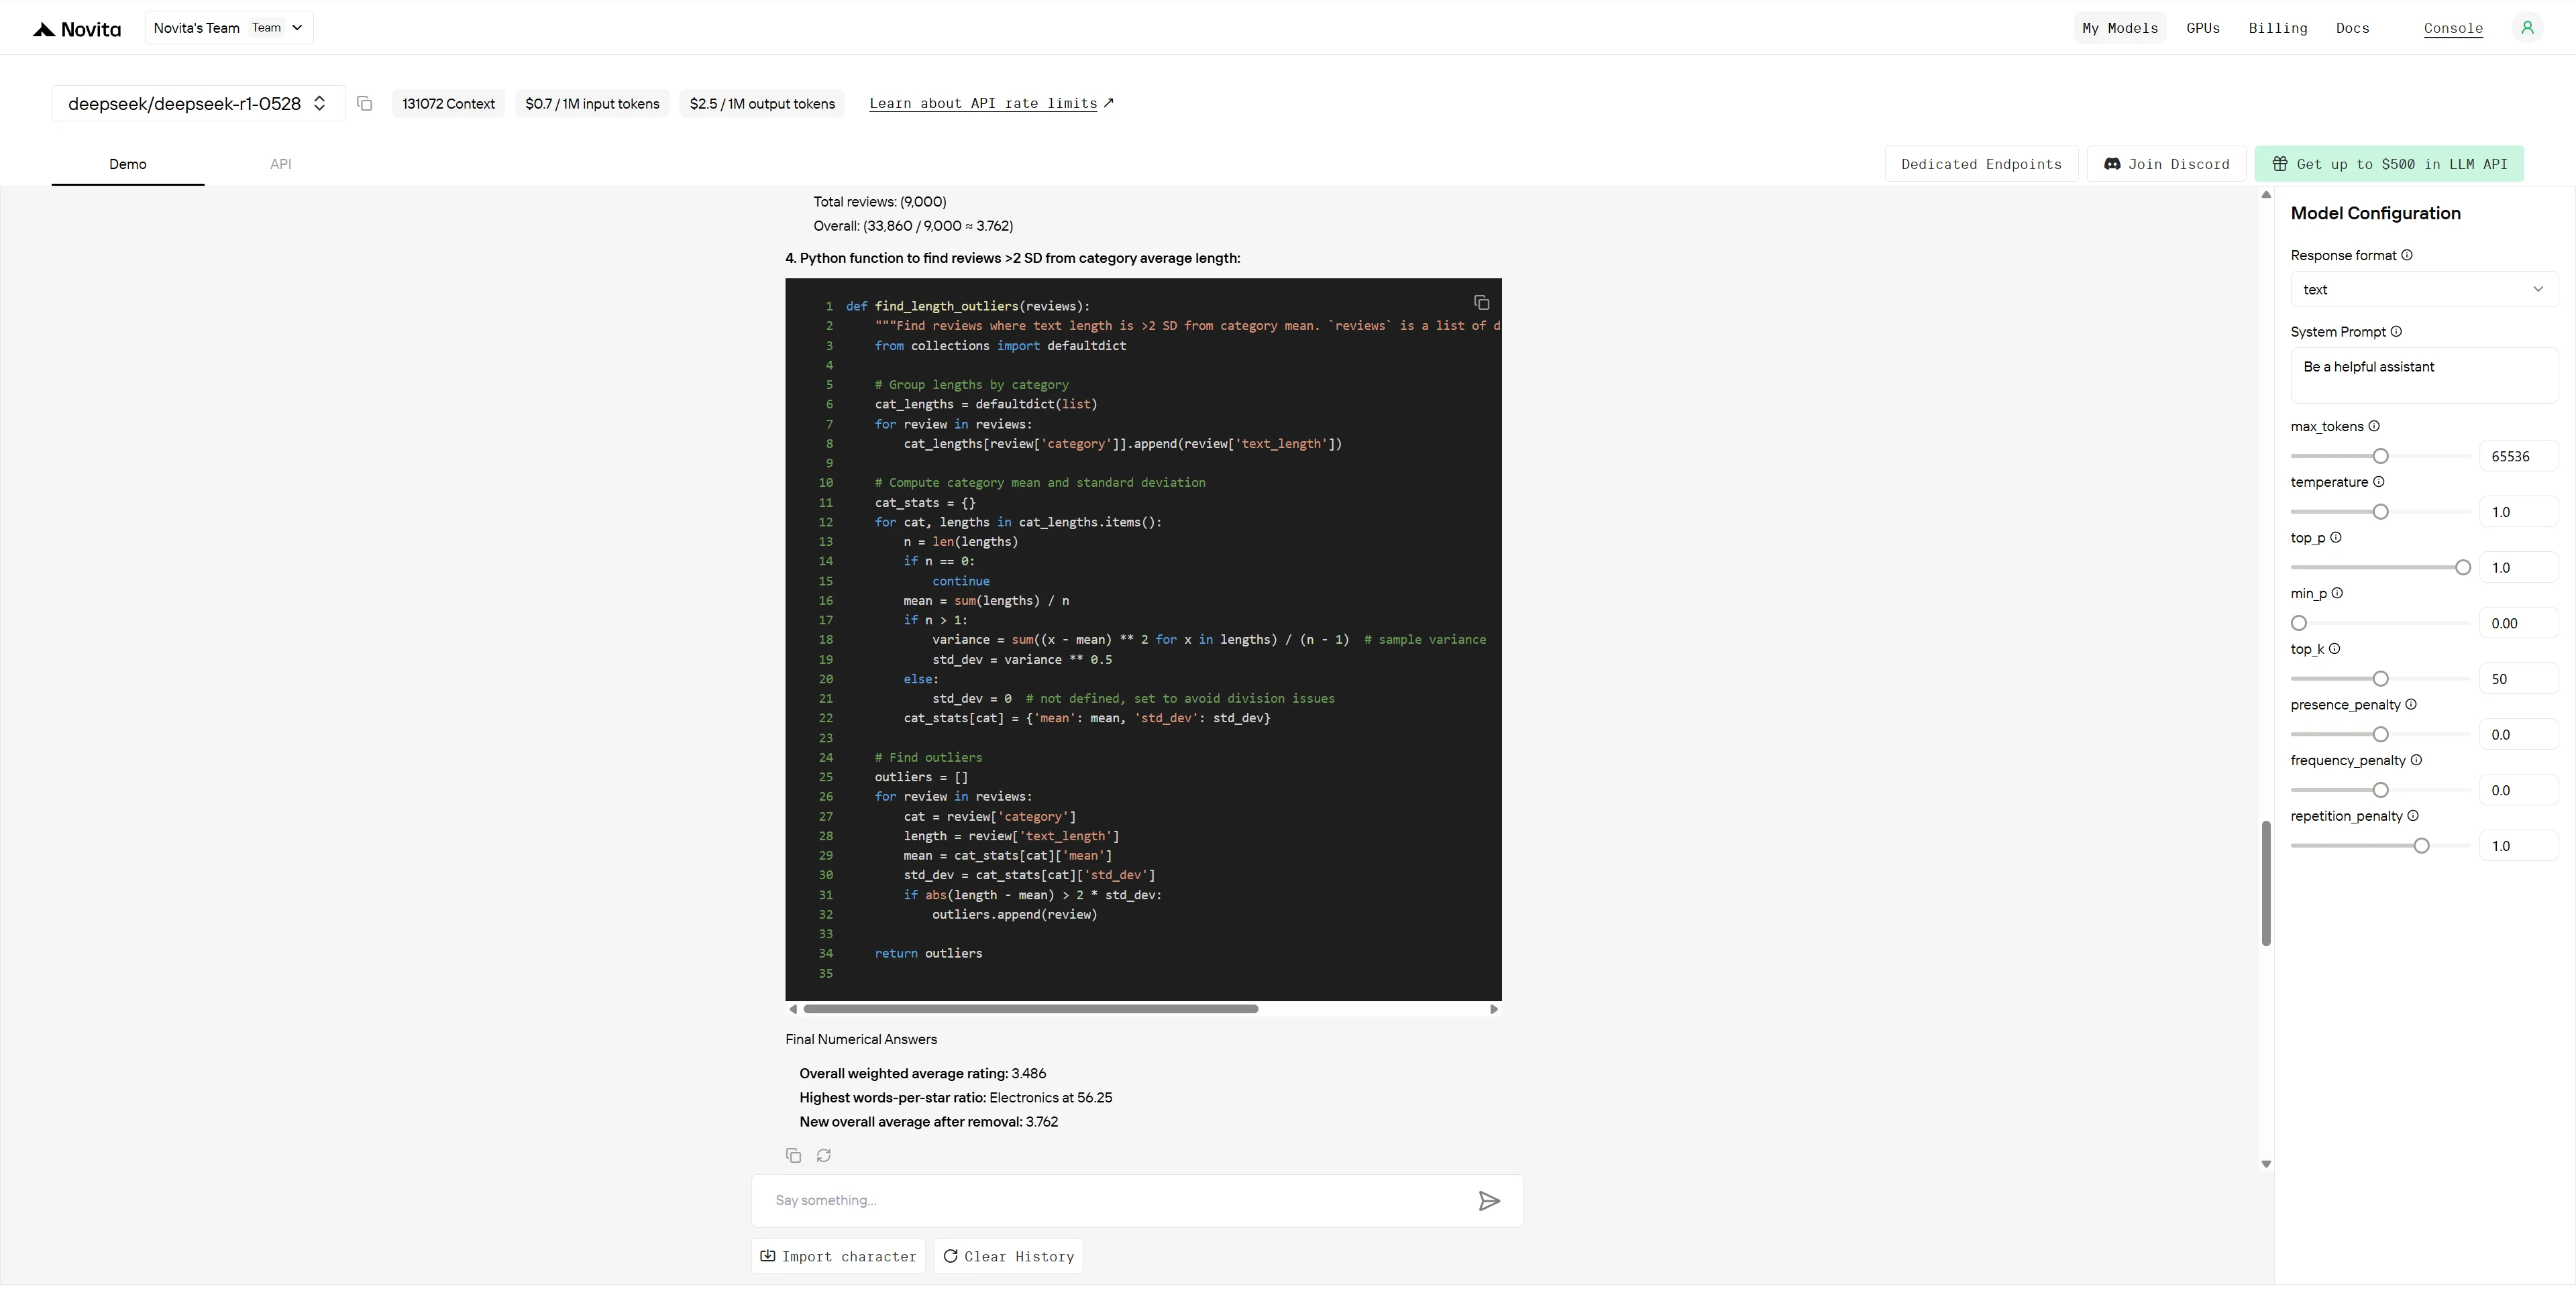Open the Response format dropdown
2576x1313 pixels.
point(2423,290)
